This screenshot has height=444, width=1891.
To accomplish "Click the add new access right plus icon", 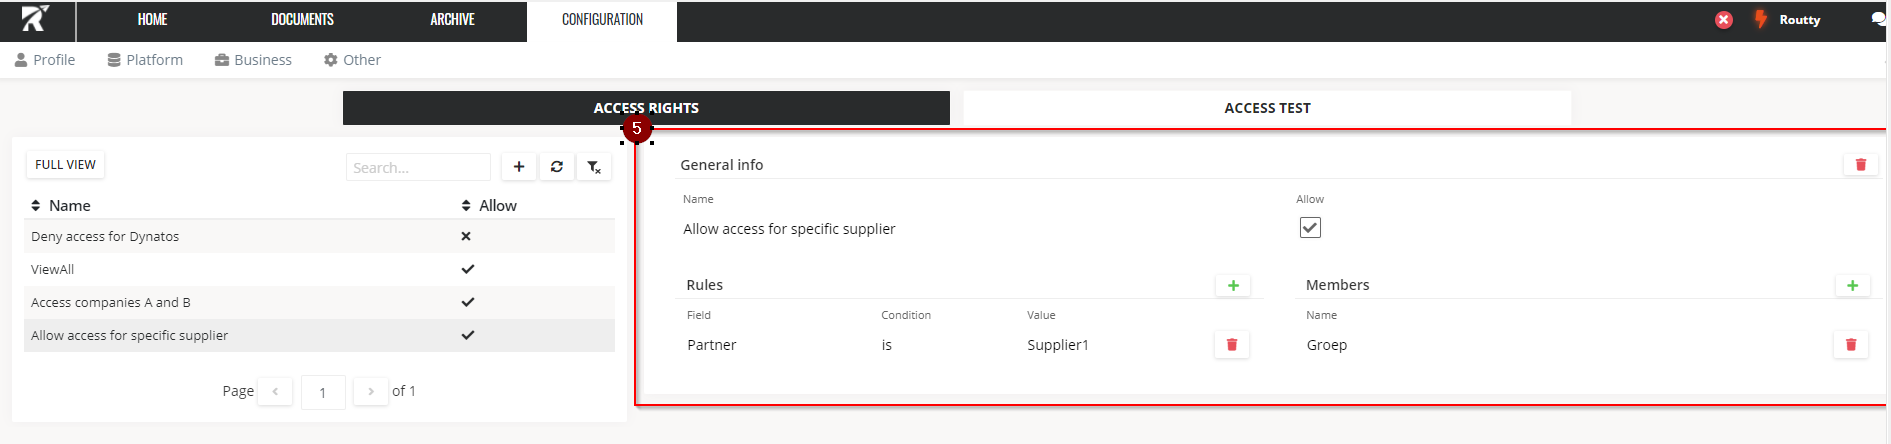I will pos(518,167).
